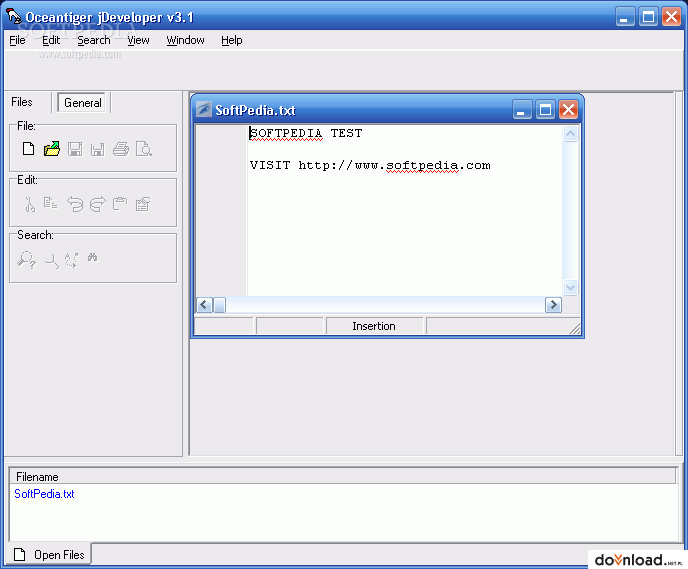Minimize the Oceantiger jDeveloper main window
This screenshot has width=688, height=569.
[625, 17]
